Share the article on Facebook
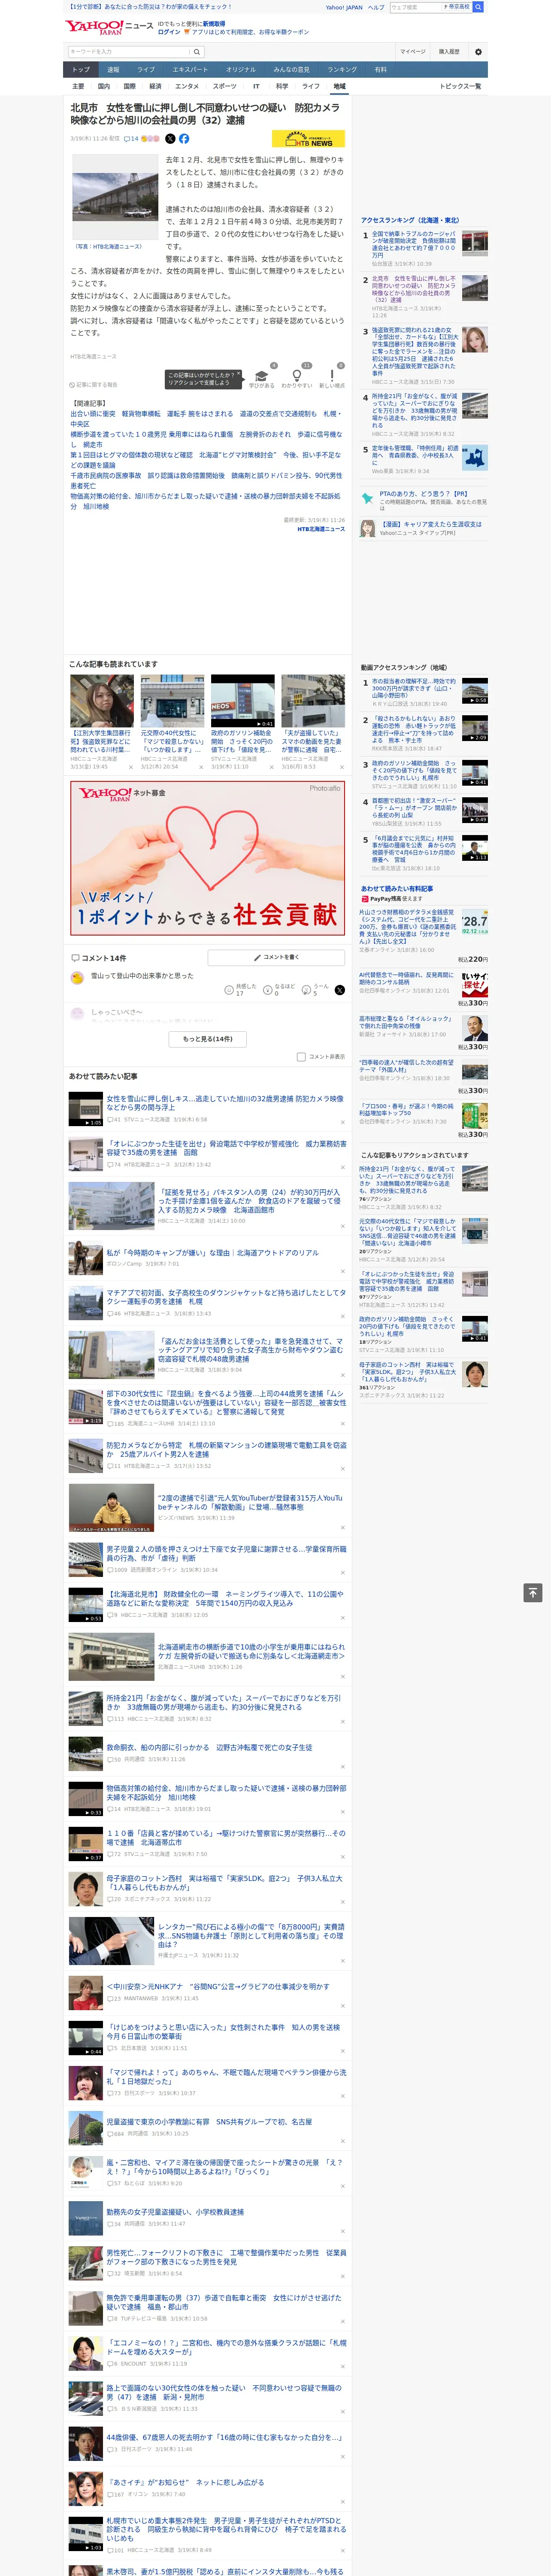Image resolution: width=551 pixels, height=2576 pixels. pyautogui.click(x=184, y=139)
